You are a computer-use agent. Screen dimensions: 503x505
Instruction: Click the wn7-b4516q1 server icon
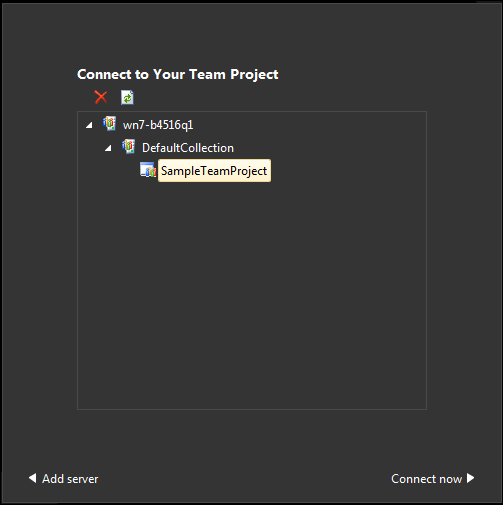pos(109,124)
